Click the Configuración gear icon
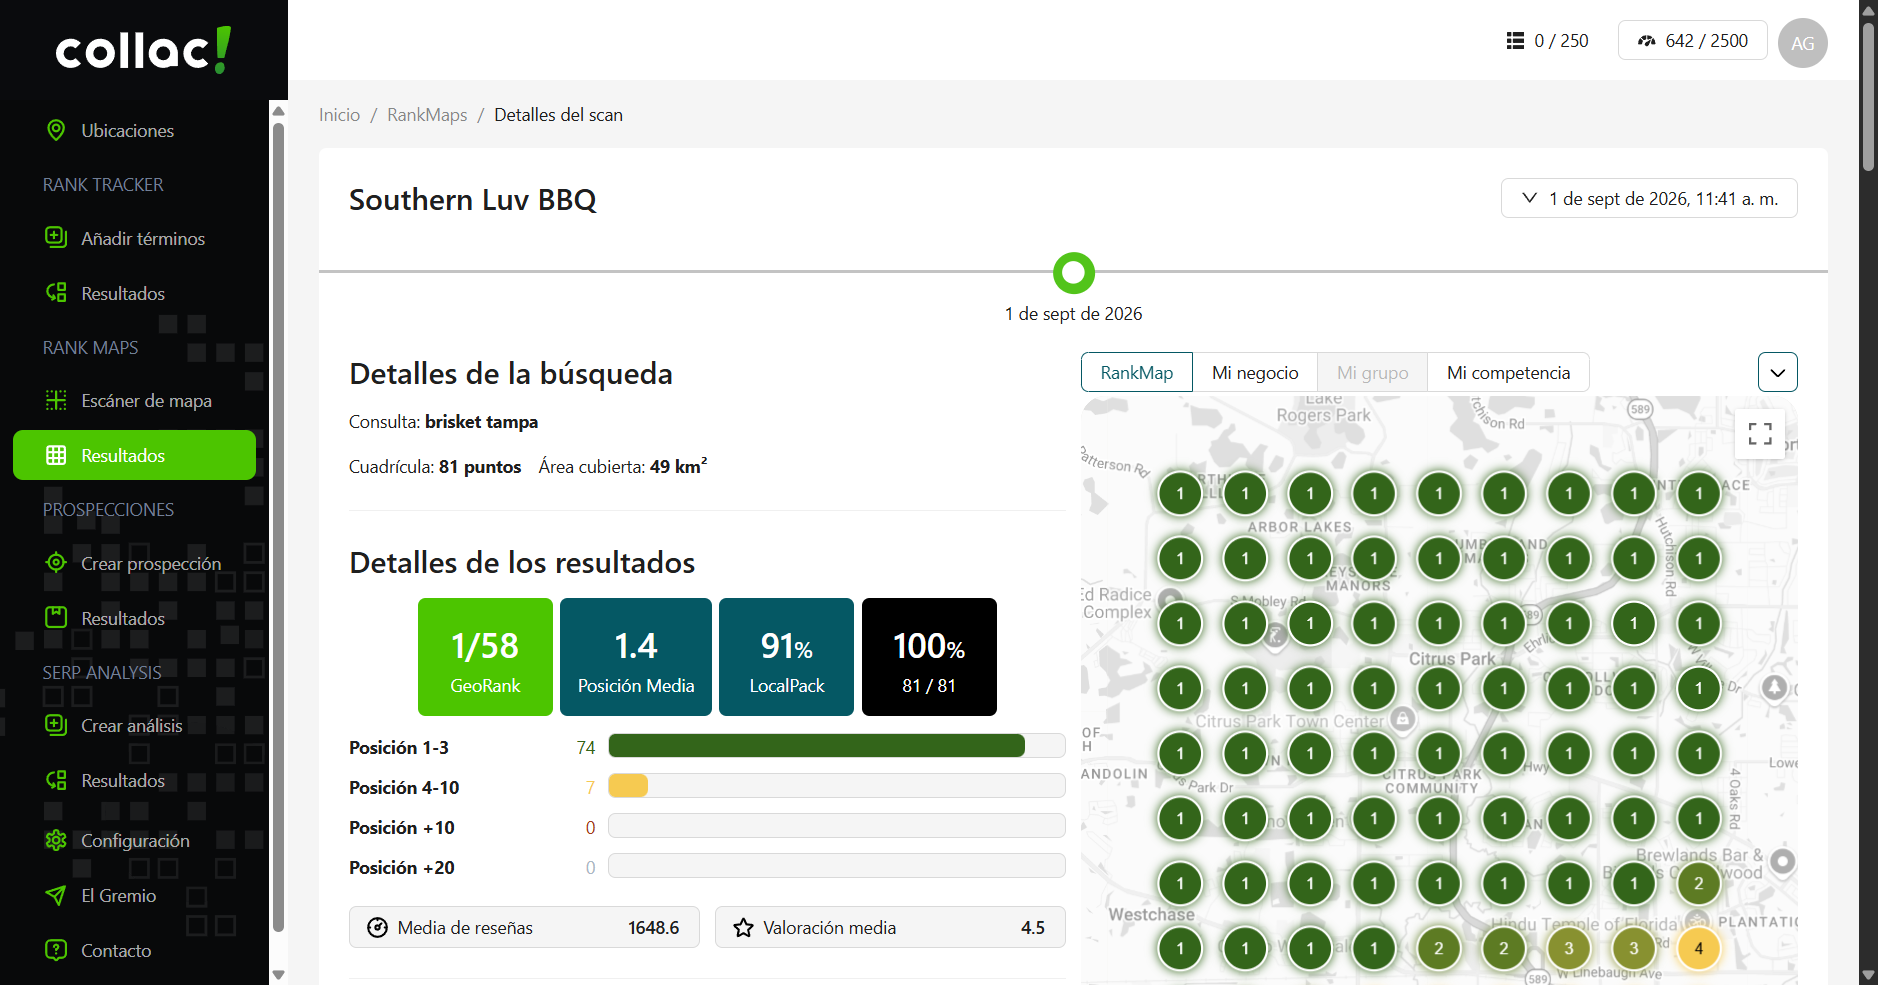The image size is (1878, 985). point(56,840)
